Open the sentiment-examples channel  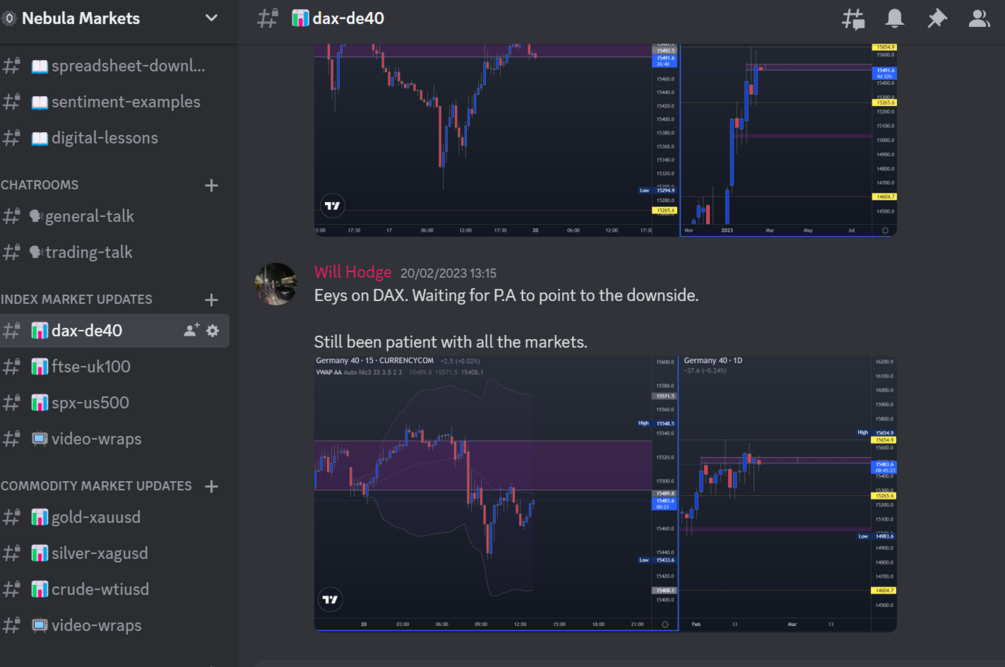click(x=115, y=102)
